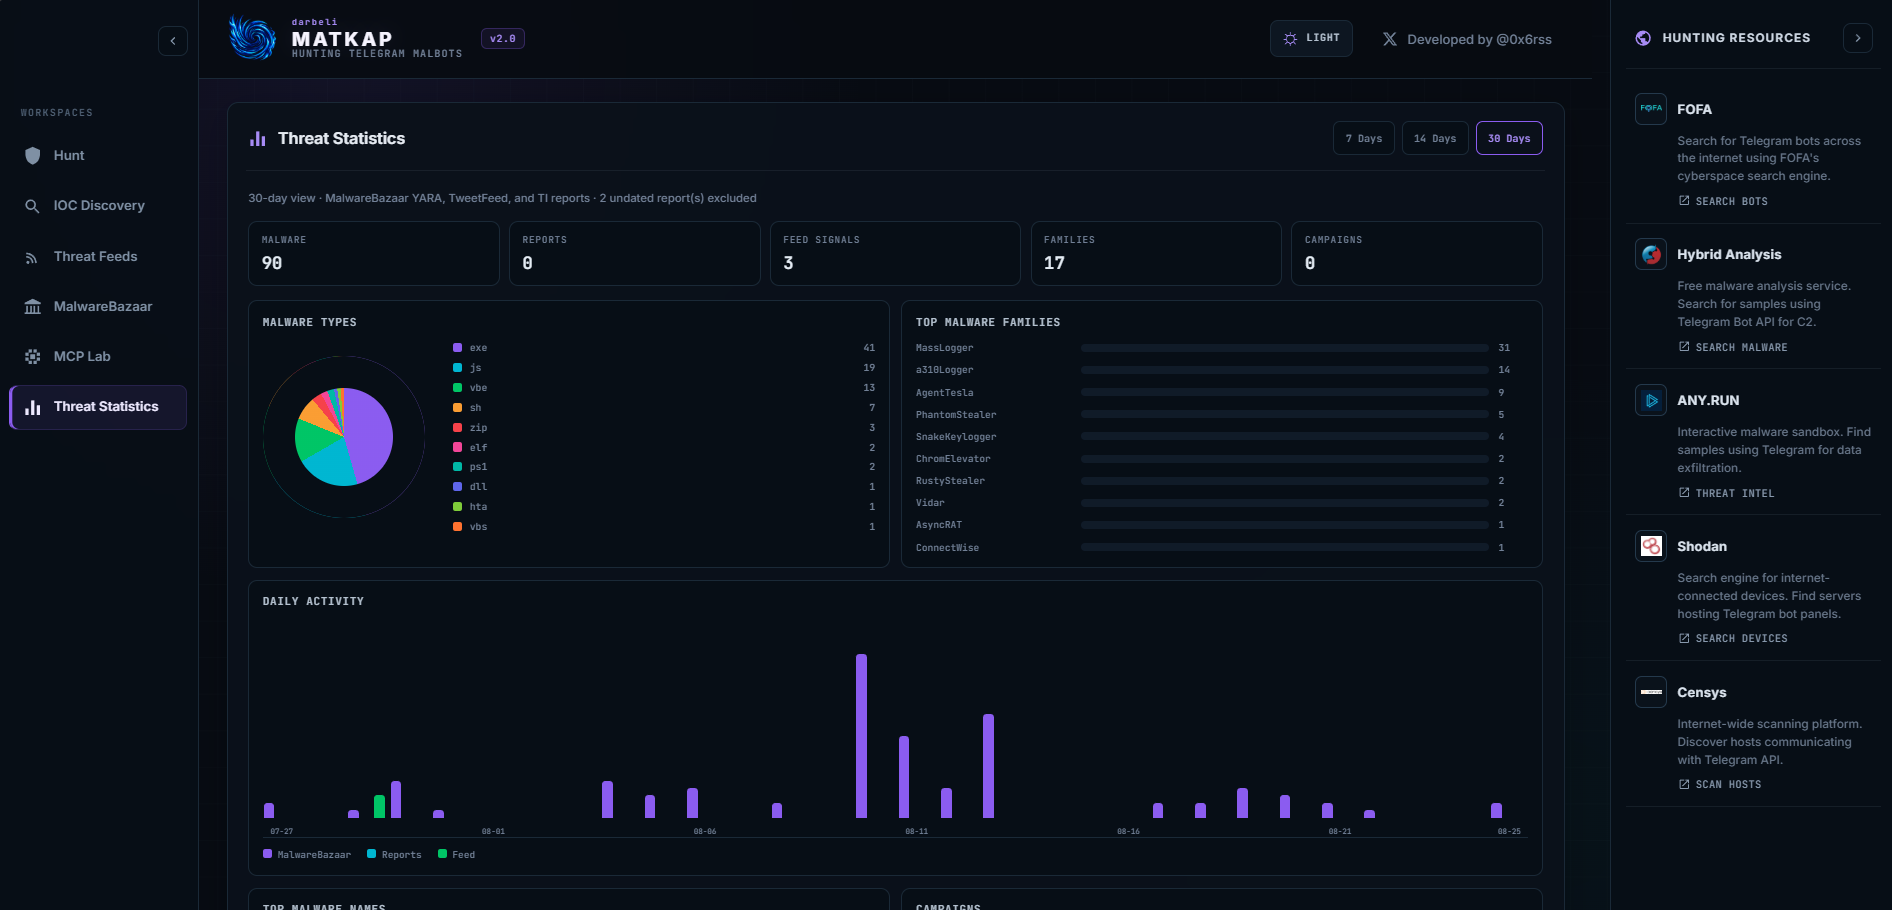The height and width of the screenshot is (910, 1892).
Task: Collapse the left sidebar chevron
Action: tap(173, 41)
